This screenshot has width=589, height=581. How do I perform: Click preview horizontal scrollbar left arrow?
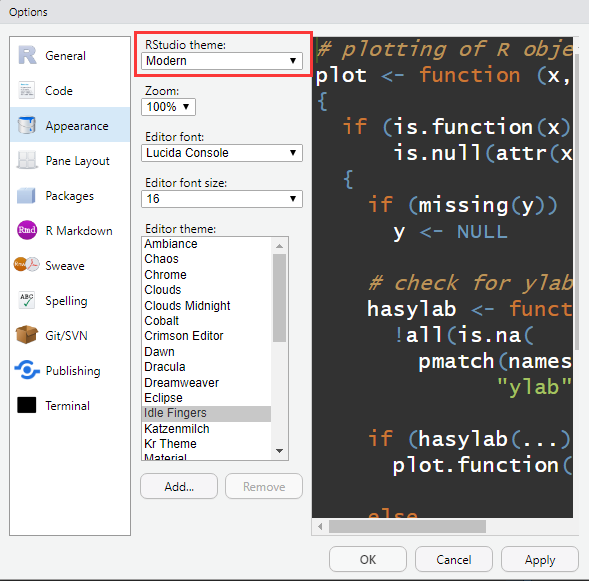pos(320,526)
